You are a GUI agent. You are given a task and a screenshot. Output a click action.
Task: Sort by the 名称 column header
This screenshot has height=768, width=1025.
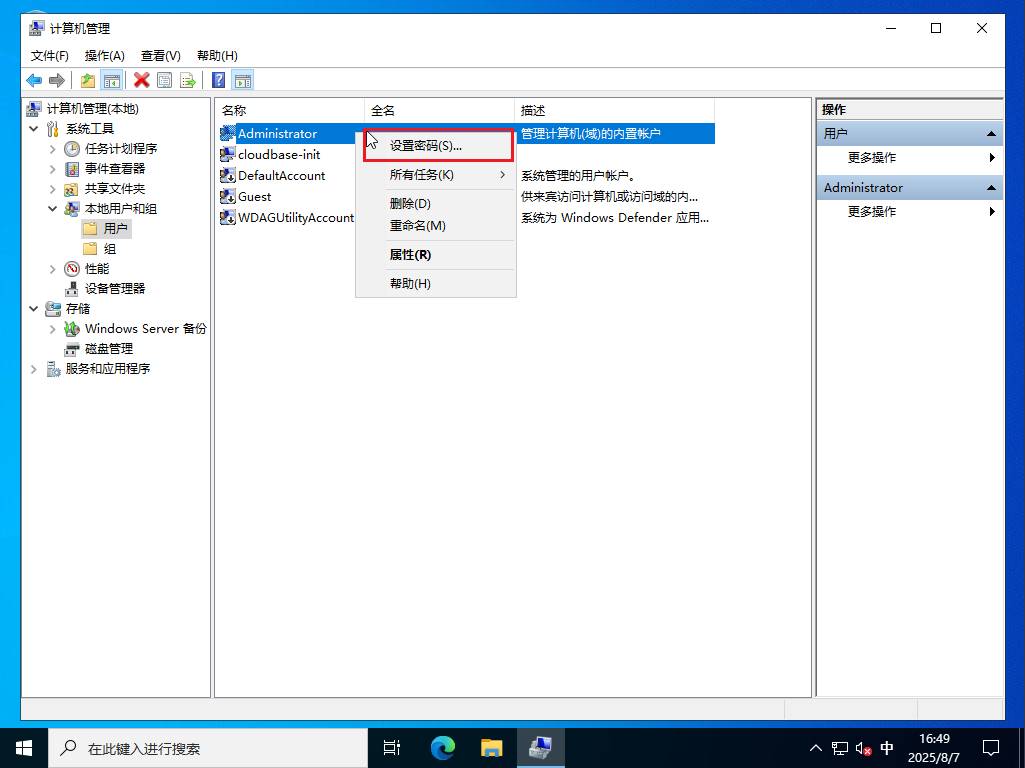tap(290, 110)
